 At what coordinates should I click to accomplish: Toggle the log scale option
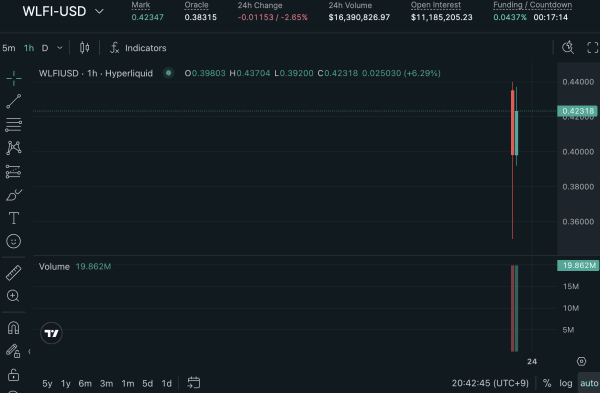point(566,383)
